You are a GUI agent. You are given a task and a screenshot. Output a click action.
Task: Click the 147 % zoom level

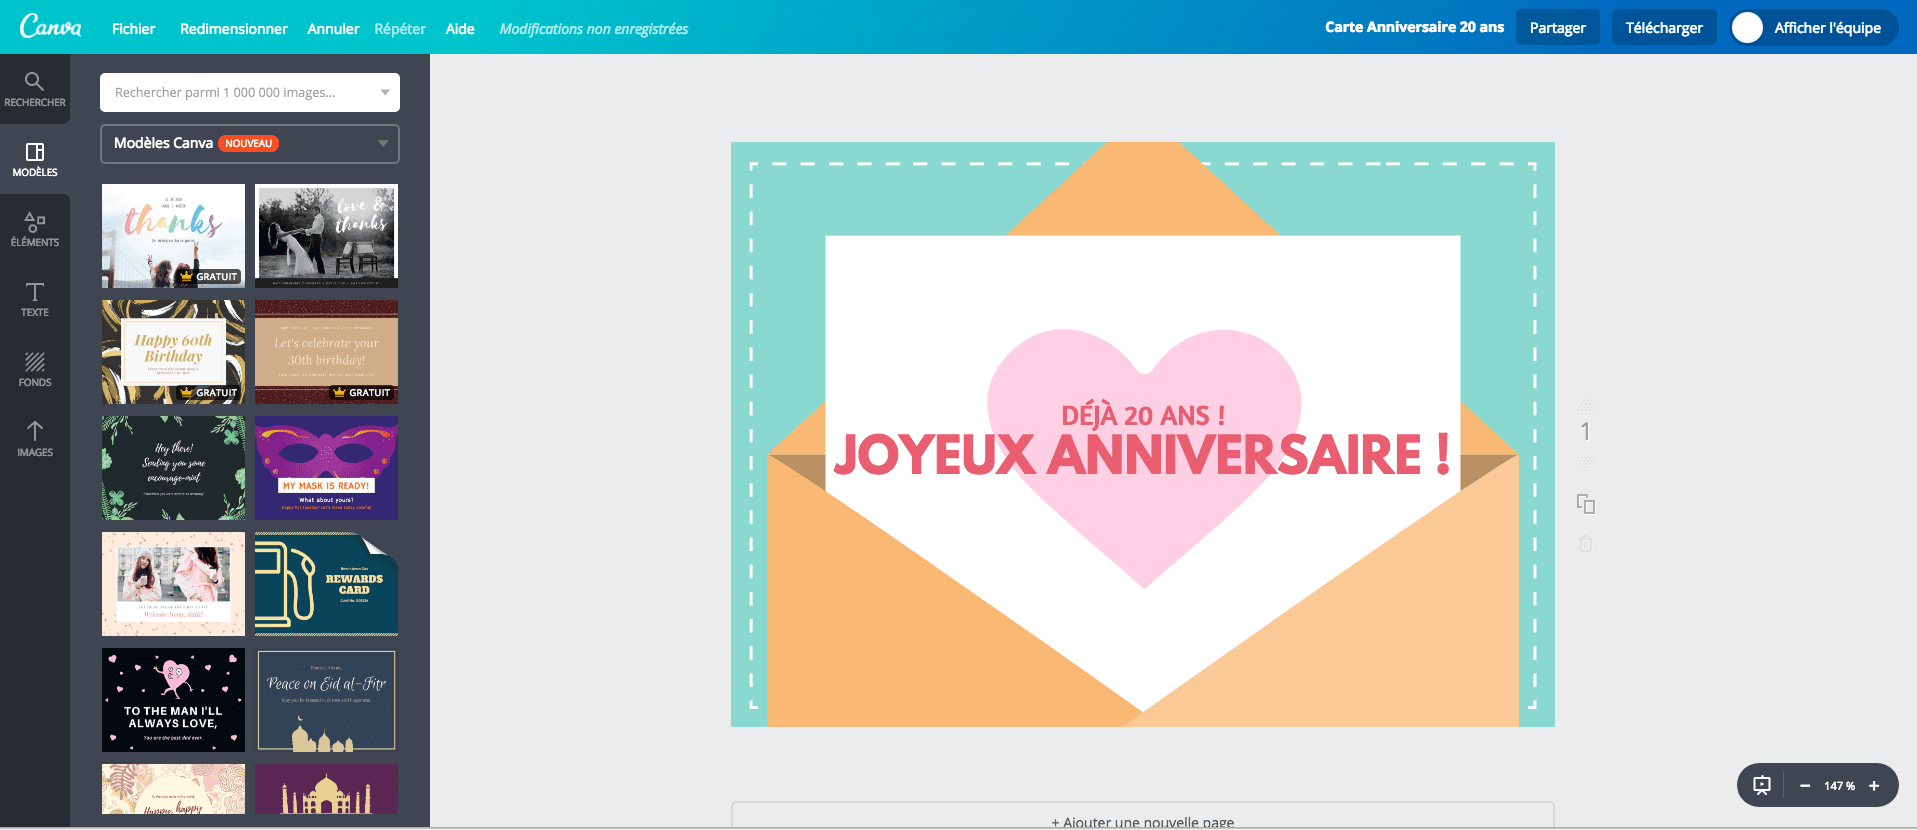click(x=1839, y=786)
